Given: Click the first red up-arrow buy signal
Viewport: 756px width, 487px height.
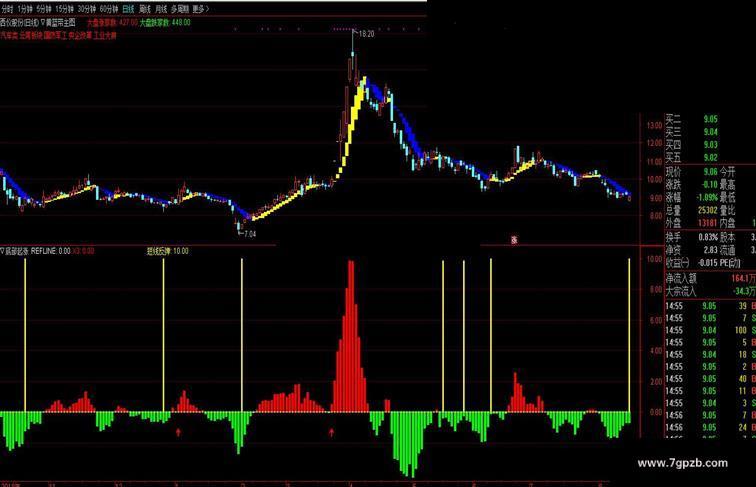Looking at the screenshot, I should click(x=178, y=432).
